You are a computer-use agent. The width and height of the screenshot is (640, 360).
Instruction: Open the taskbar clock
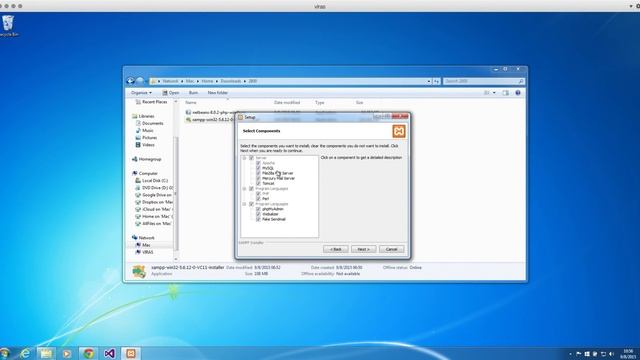pos(629,353)
